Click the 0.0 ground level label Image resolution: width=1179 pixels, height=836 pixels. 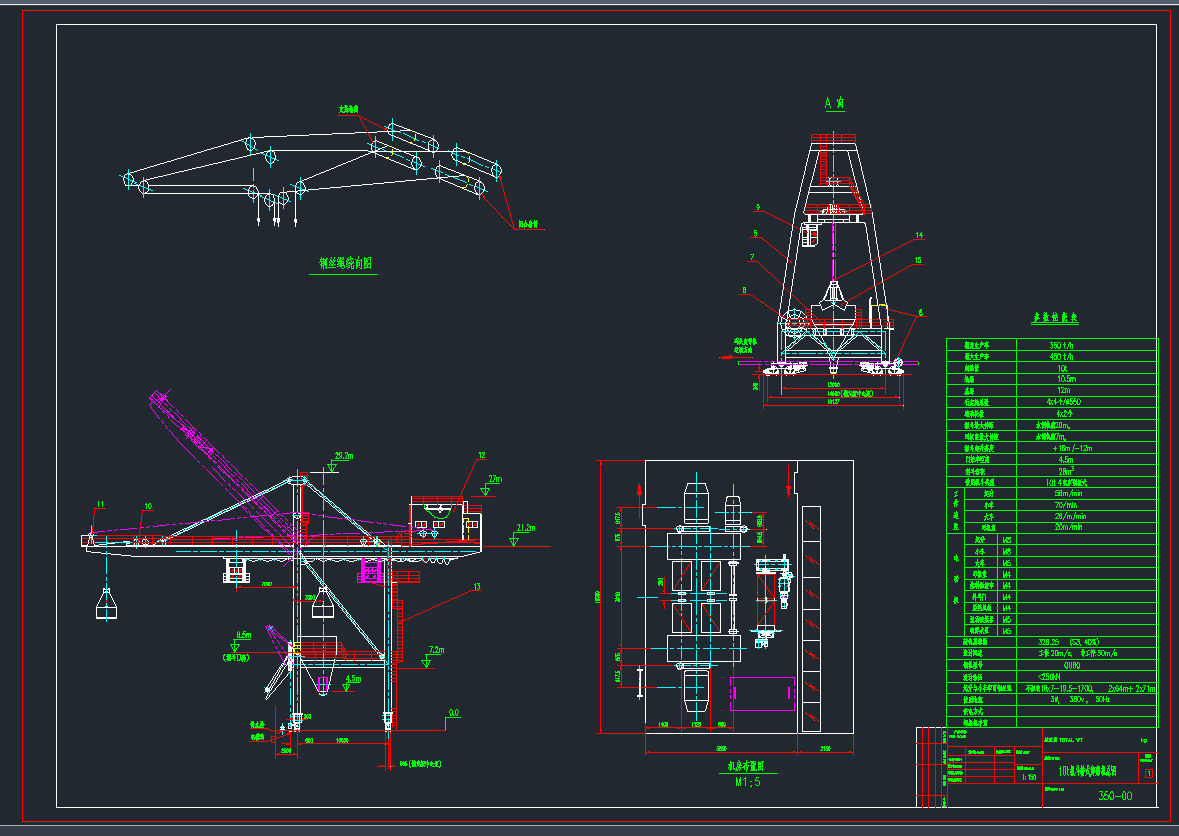coord(454,714)
